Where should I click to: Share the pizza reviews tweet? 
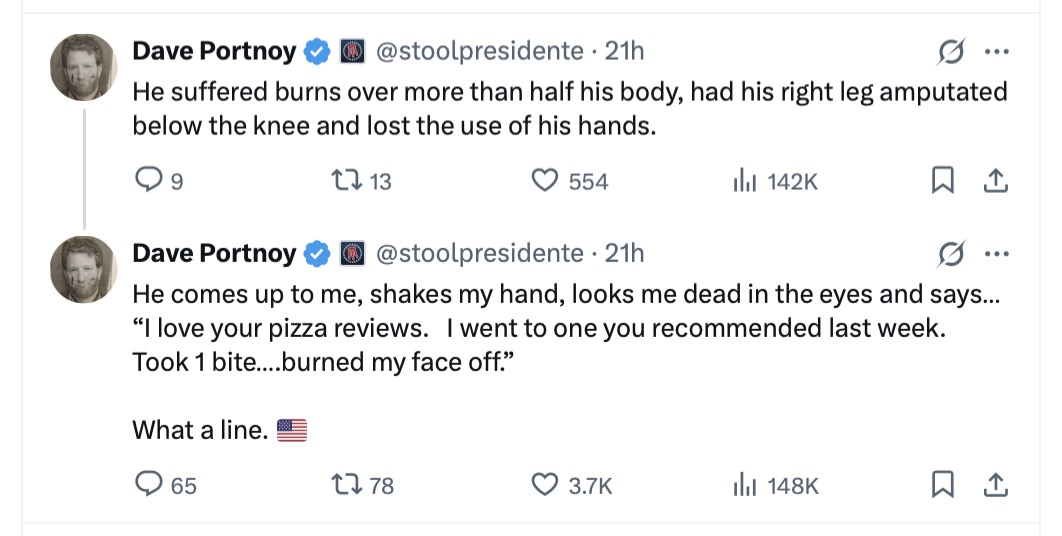995,485
